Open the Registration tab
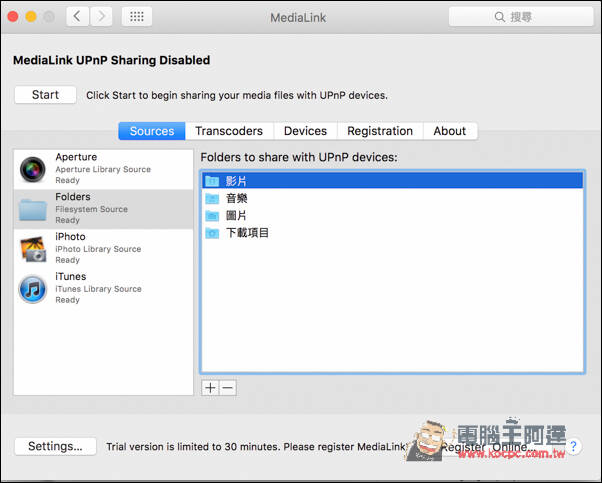The height and width of the screenshot is (483, 602). pyautogui.click(x=380, y=131)
